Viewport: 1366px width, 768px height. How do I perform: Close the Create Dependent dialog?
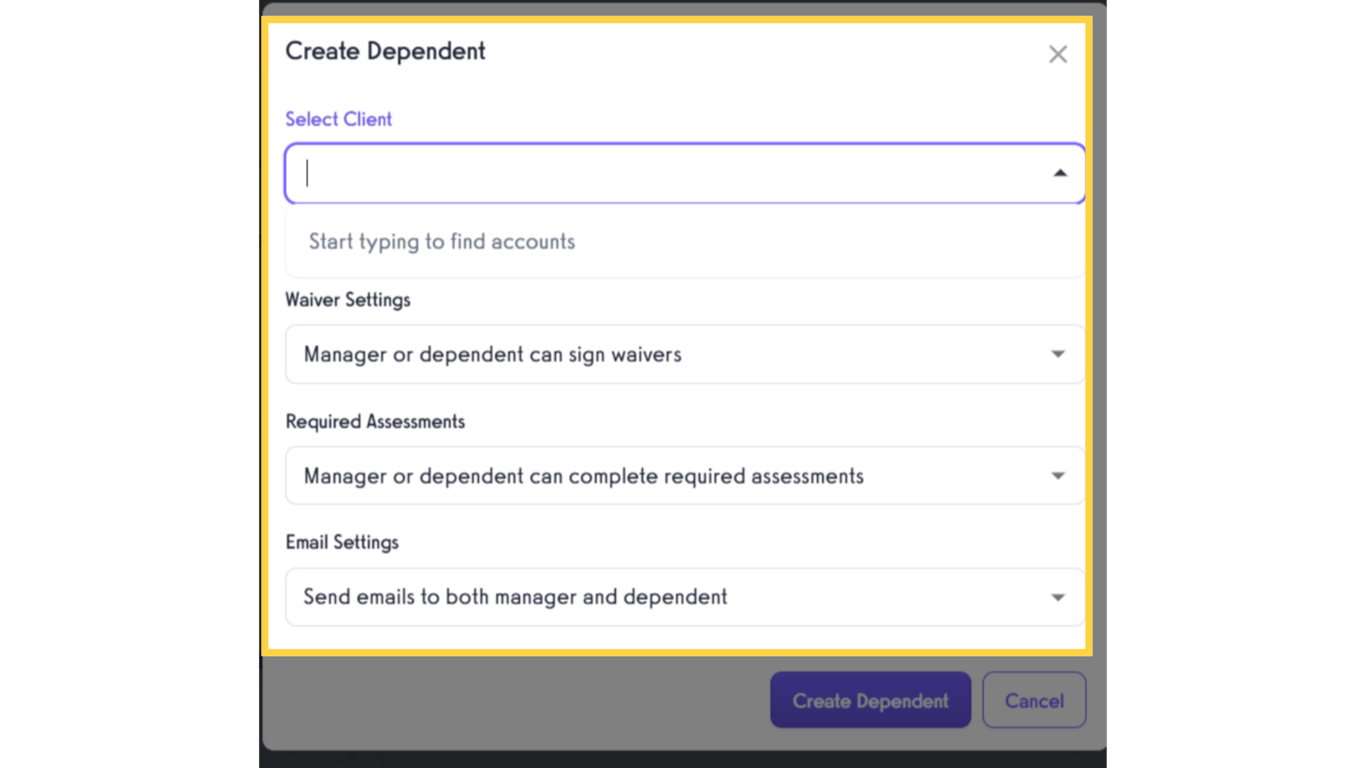[x=1058, y=54]
